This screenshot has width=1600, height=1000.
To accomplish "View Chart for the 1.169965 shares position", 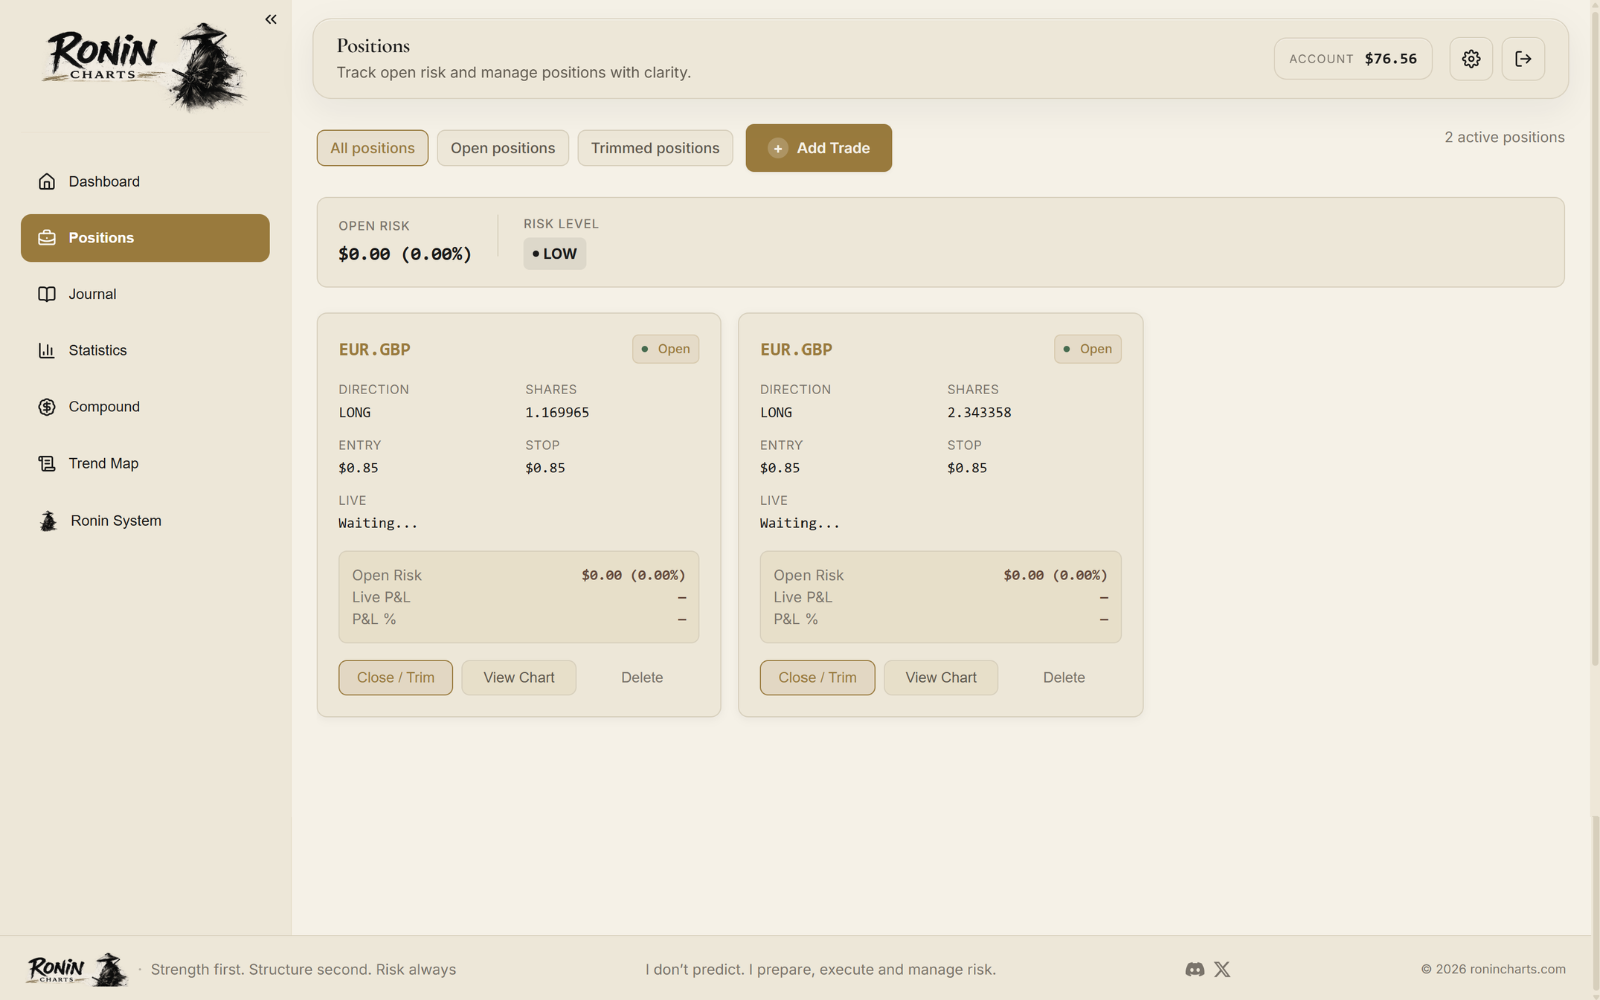I will tap(519, 677).
